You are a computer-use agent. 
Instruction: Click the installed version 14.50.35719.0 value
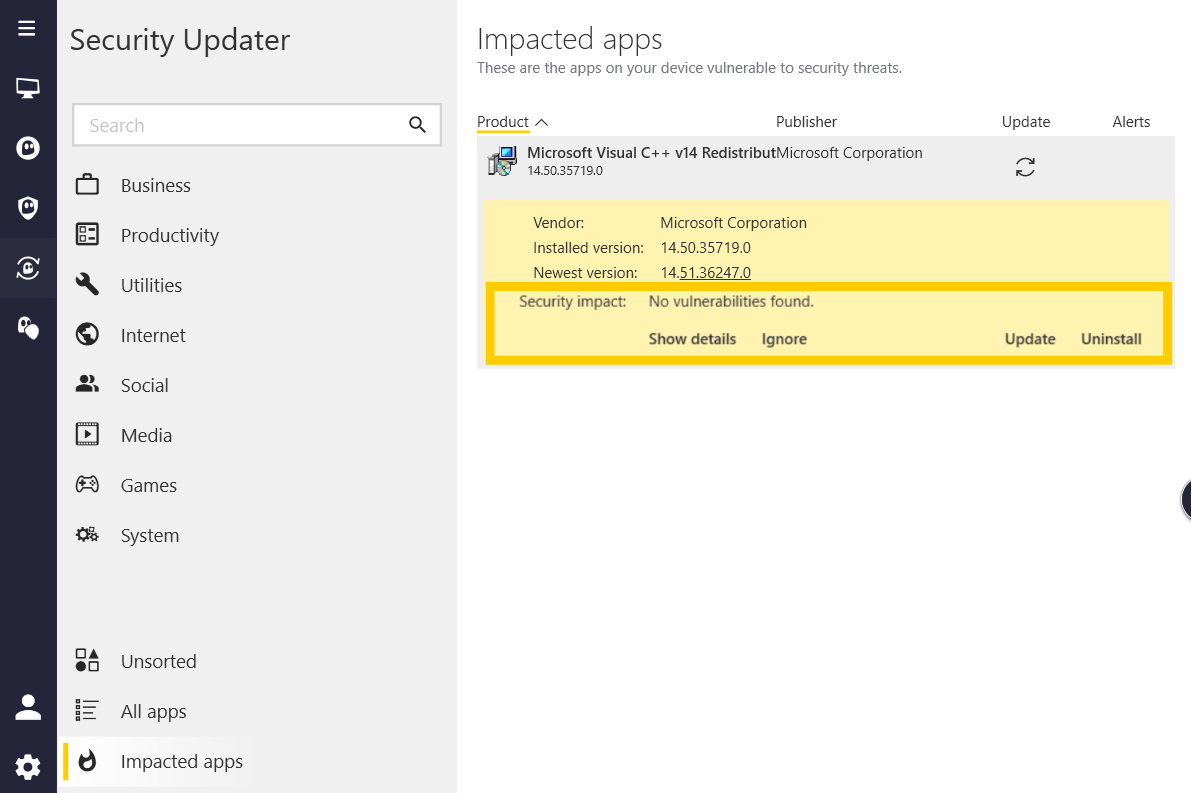pyautogui.click(x=706, y=248)
